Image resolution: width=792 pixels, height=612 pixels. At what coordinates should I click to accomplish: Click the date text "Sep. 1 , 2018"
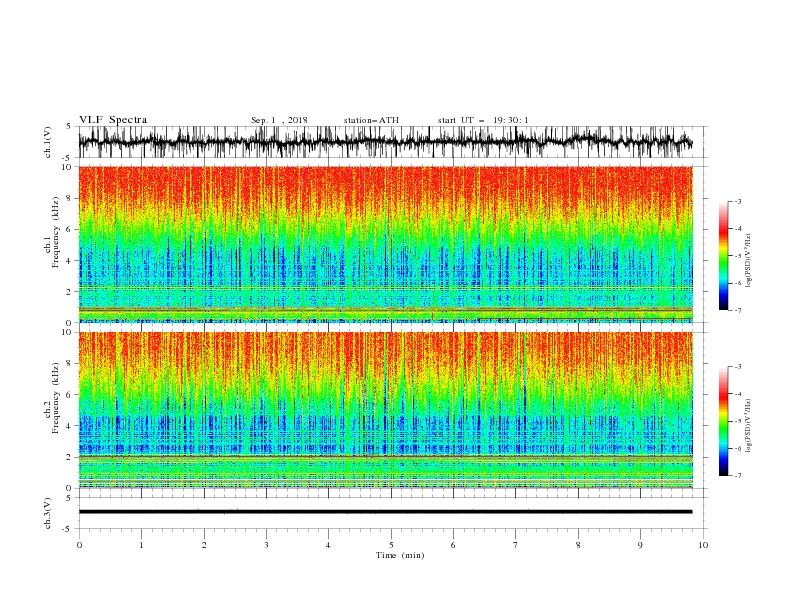279,120
